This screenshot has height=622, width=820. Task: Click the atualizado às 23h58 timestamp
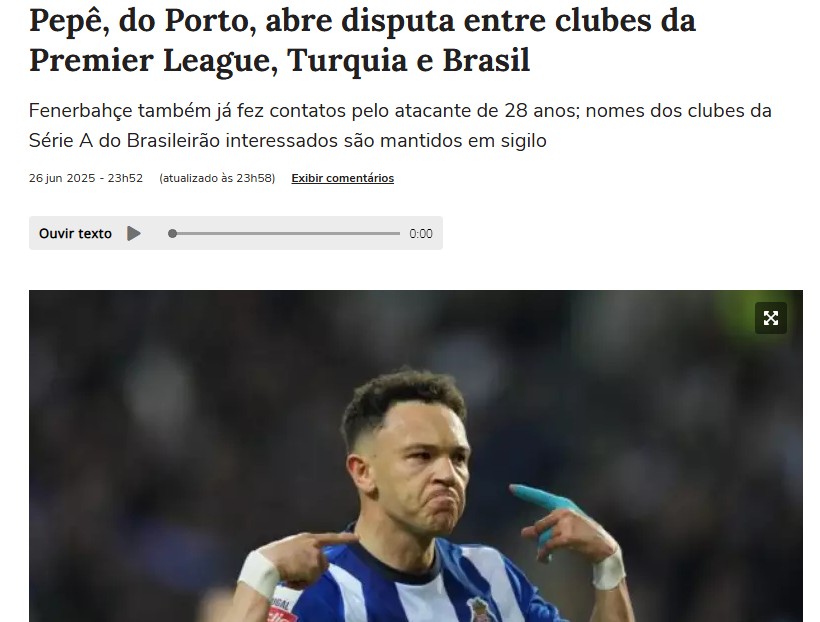(x=217, y=178)
